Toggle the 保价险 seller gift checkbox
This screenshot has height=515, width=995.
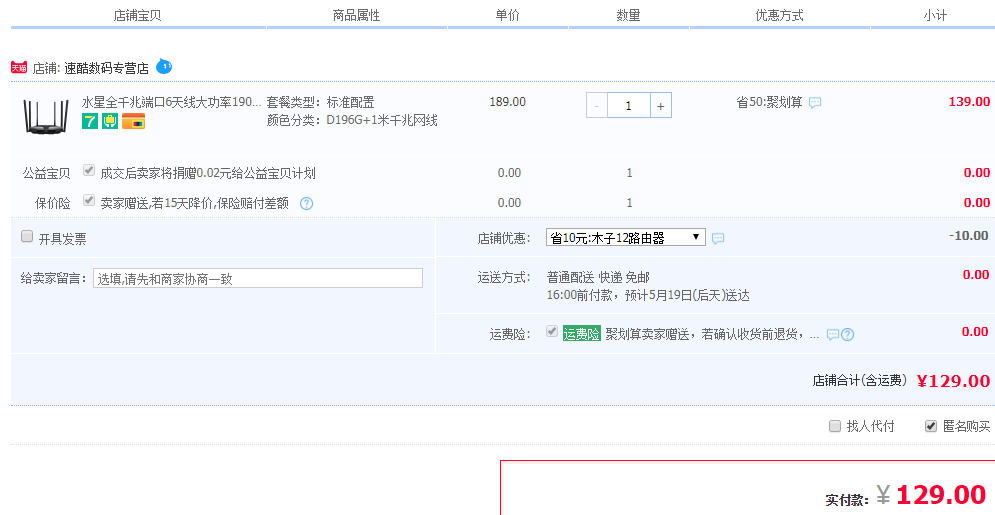pyautogui.click(x=89, y=200)
